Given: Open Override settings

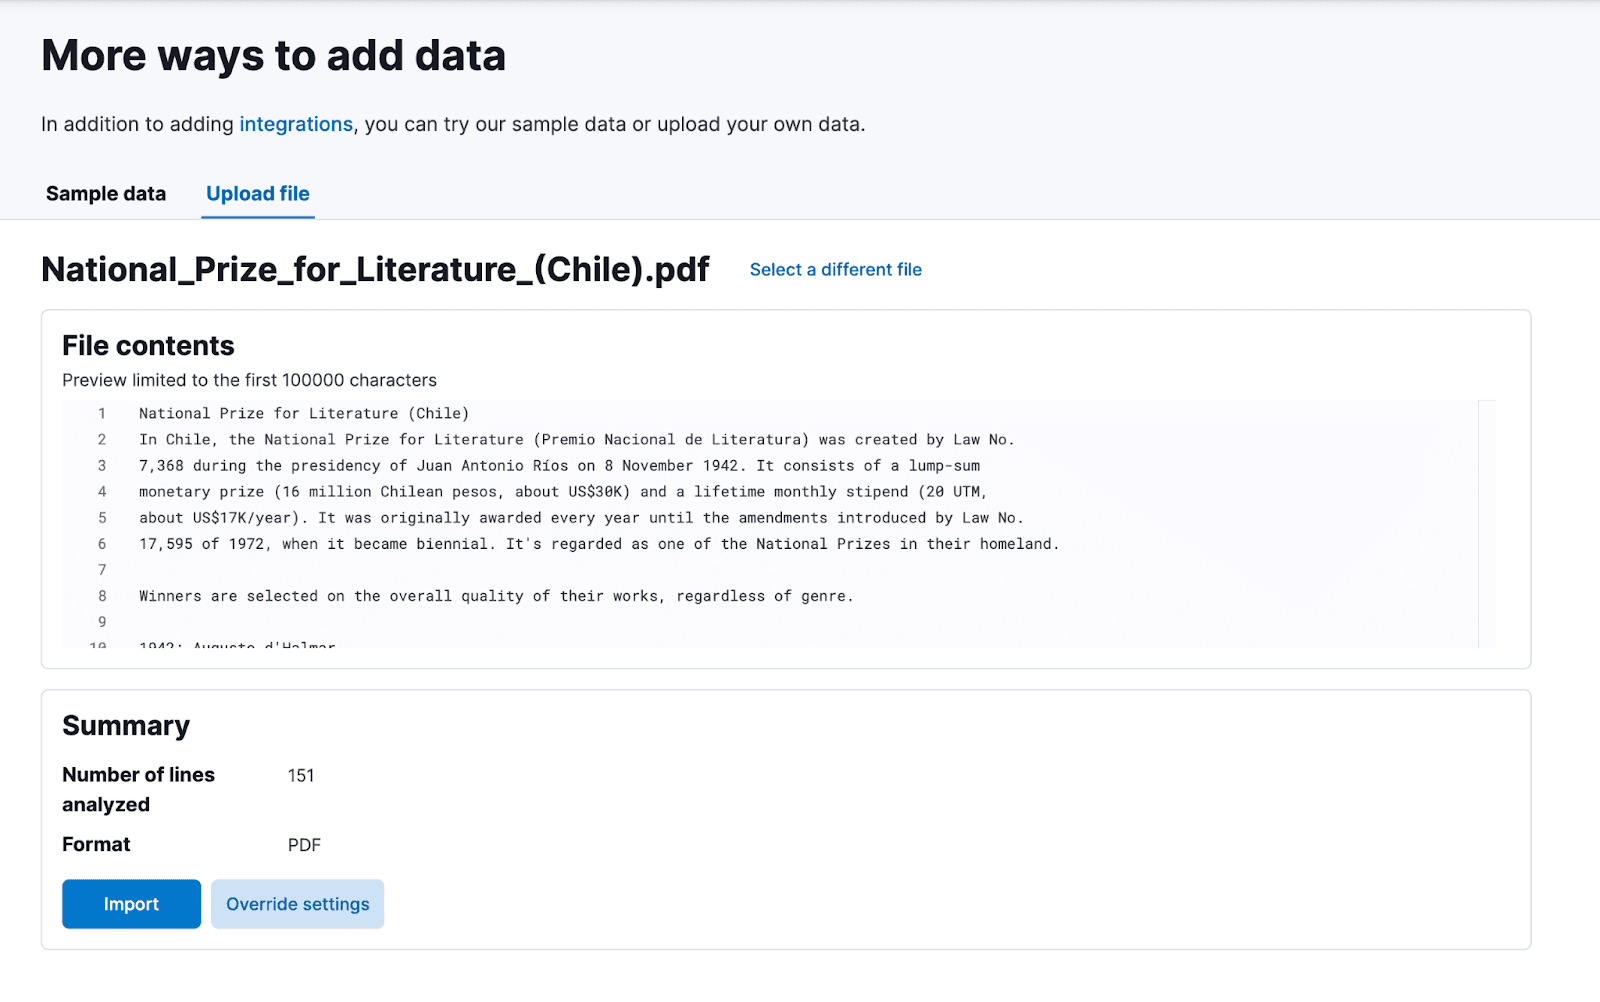Looking at the screenshot, I should tap(297, 903).
